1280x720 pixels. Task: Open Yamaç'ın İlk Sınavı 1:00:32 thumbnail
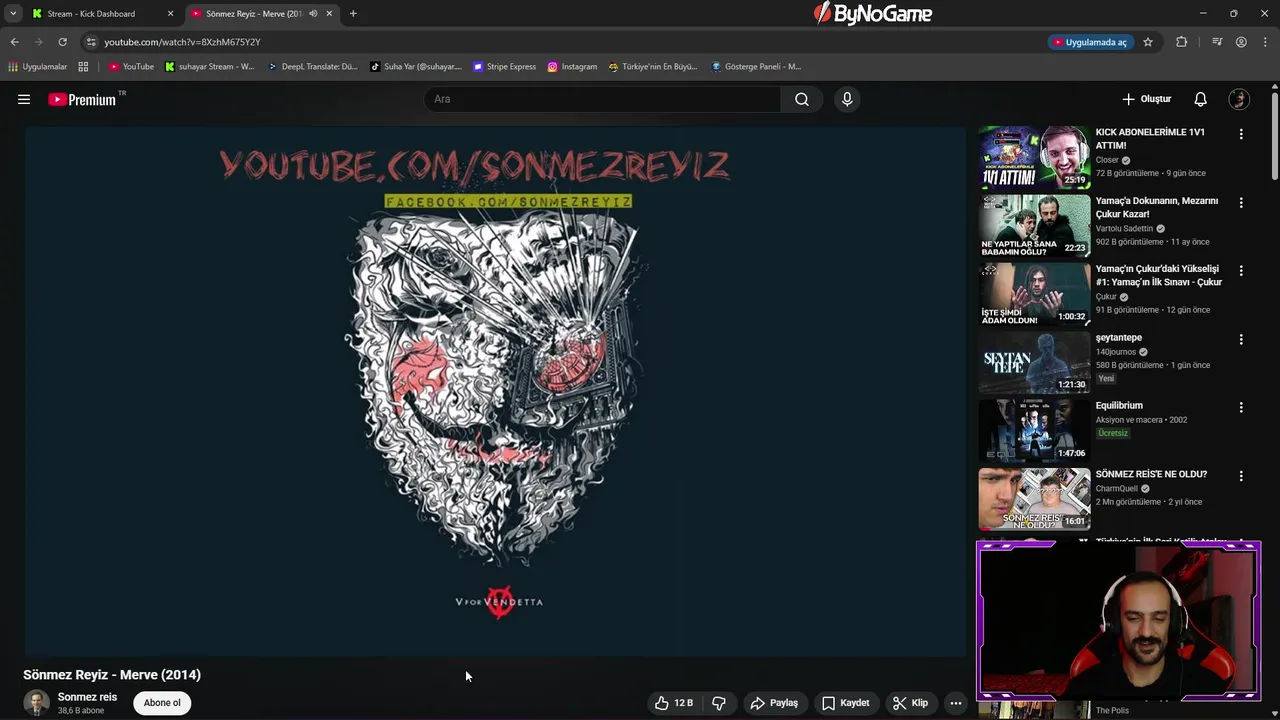tap(1034, 295)
